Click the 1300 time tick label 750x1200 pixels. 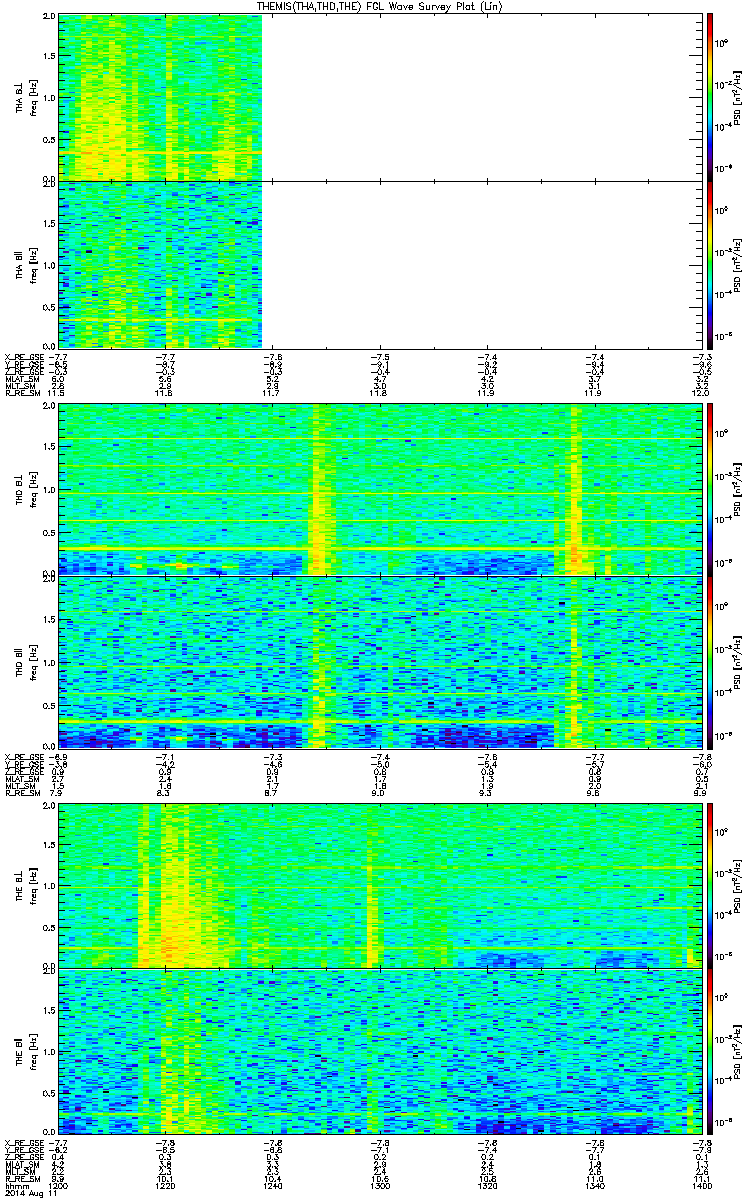point(379,1185)
